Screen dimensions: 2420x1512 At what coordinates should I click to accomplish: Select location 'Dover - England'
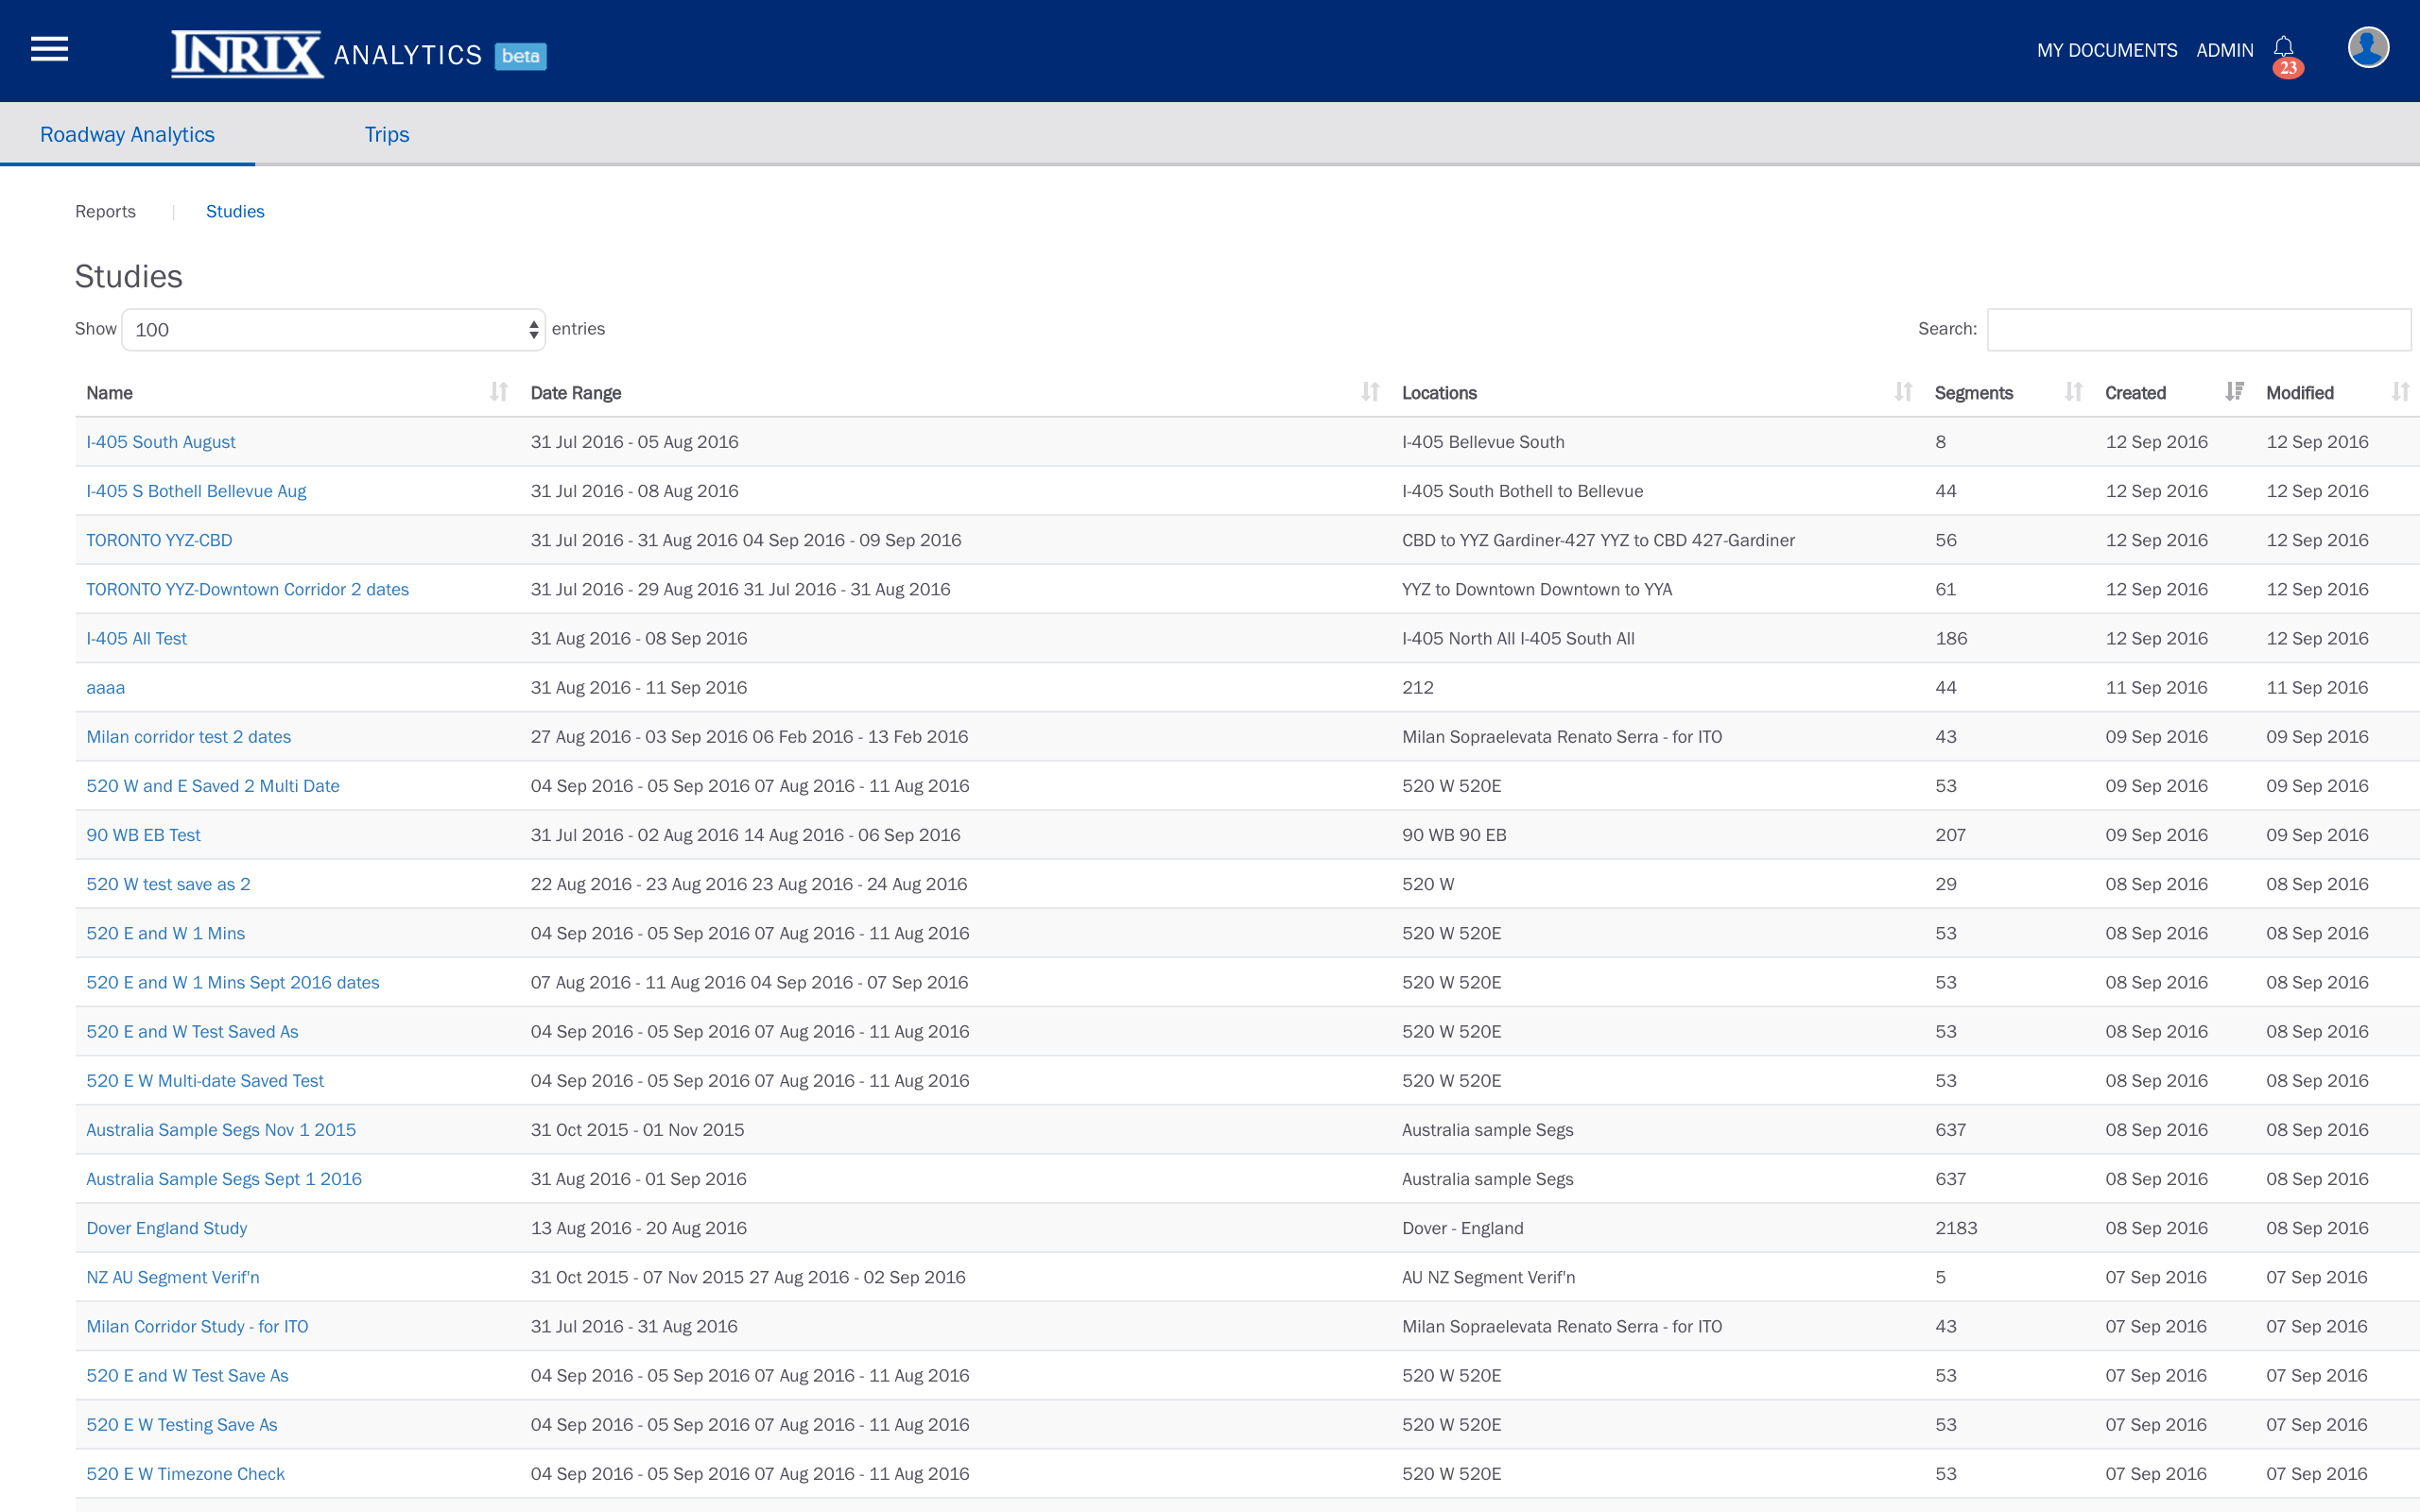click(1462, 1228)
